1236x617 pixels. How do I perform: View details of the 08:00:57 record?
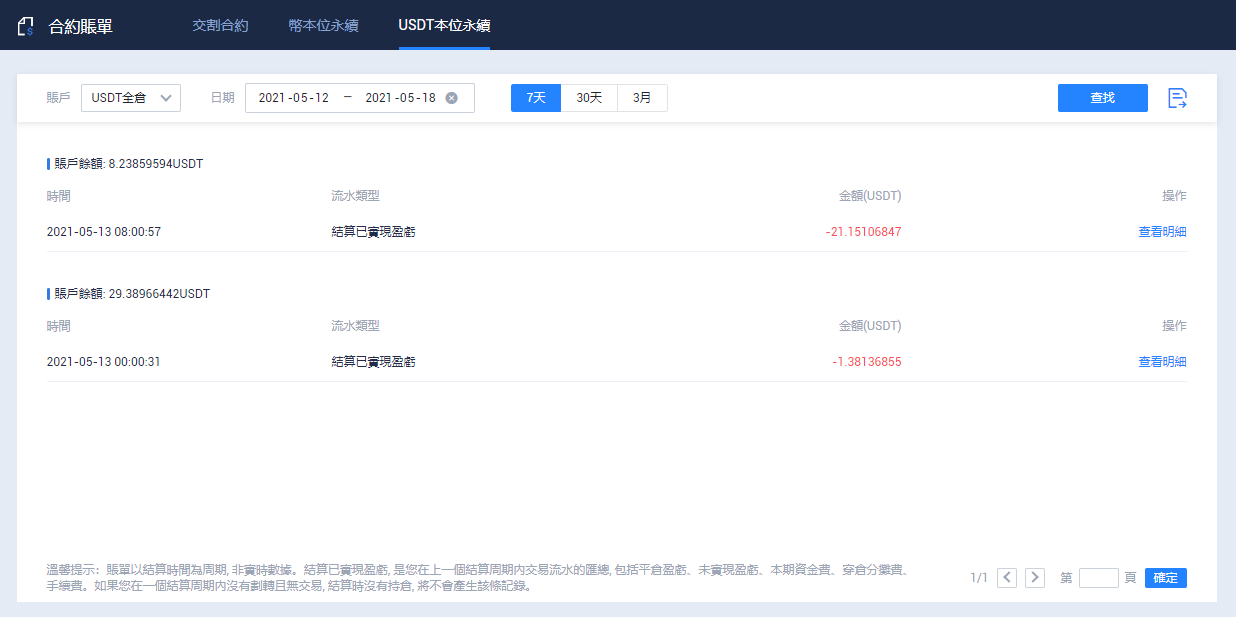click(1162, 232)
